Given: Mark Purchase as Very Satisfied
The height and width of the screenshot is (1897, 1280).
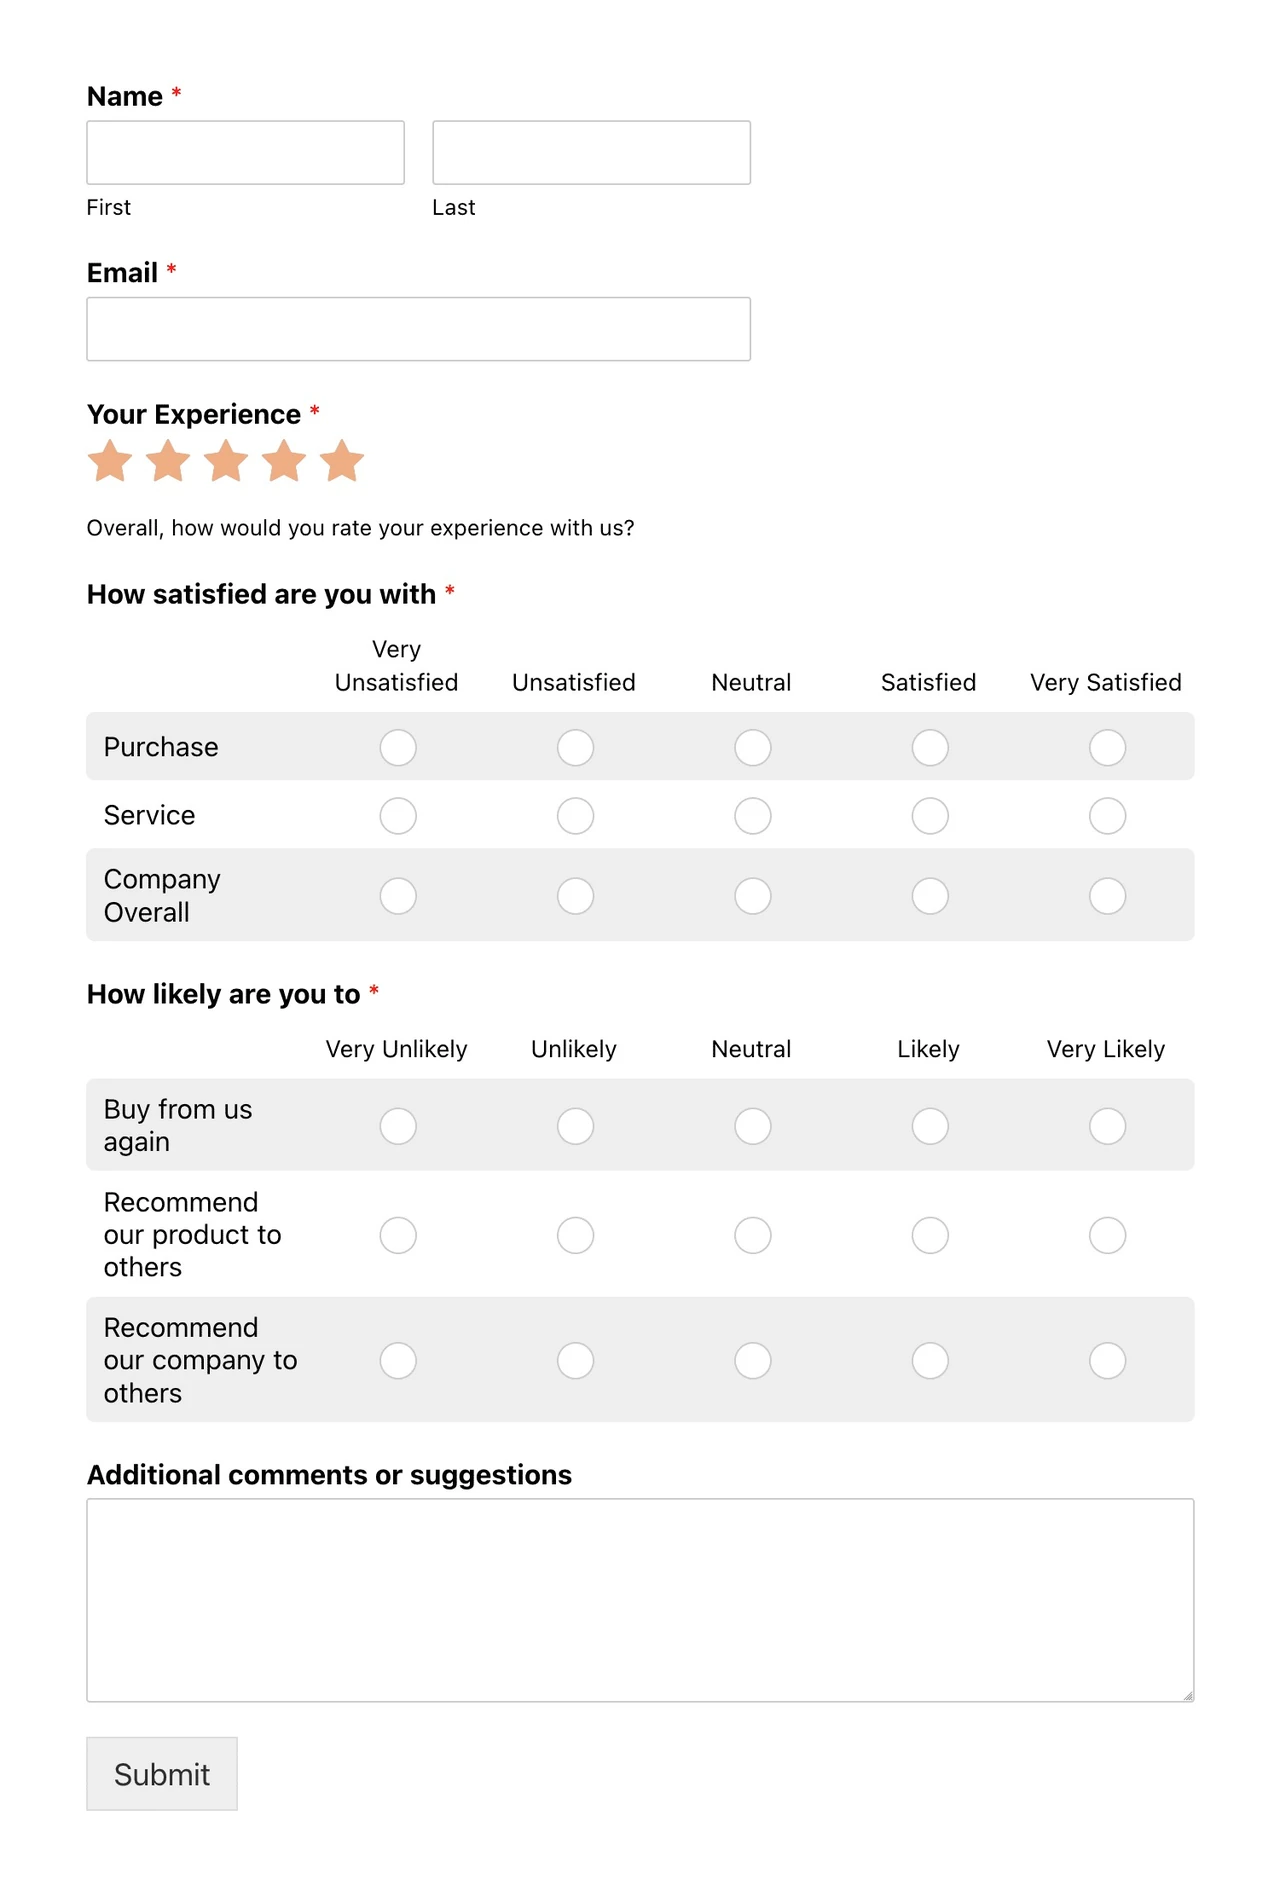Looking at the screenshot, I should coord(1107,747).
